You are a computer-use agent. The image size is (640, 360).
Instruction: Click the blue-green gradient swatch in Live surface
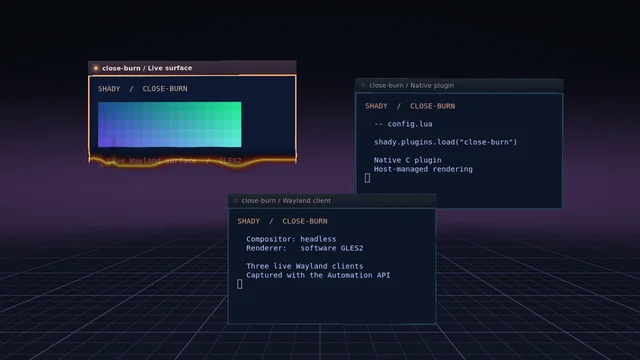[169, 124]
